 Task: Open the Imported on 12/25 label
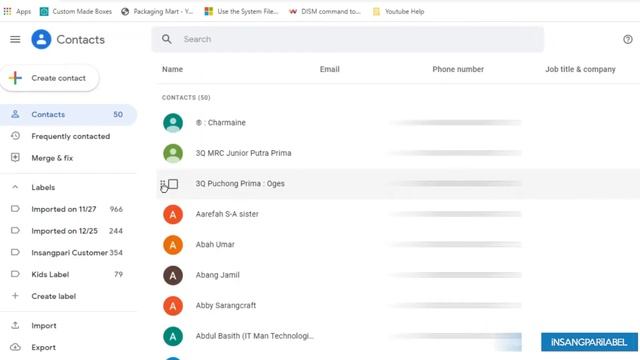click(68, 231)
